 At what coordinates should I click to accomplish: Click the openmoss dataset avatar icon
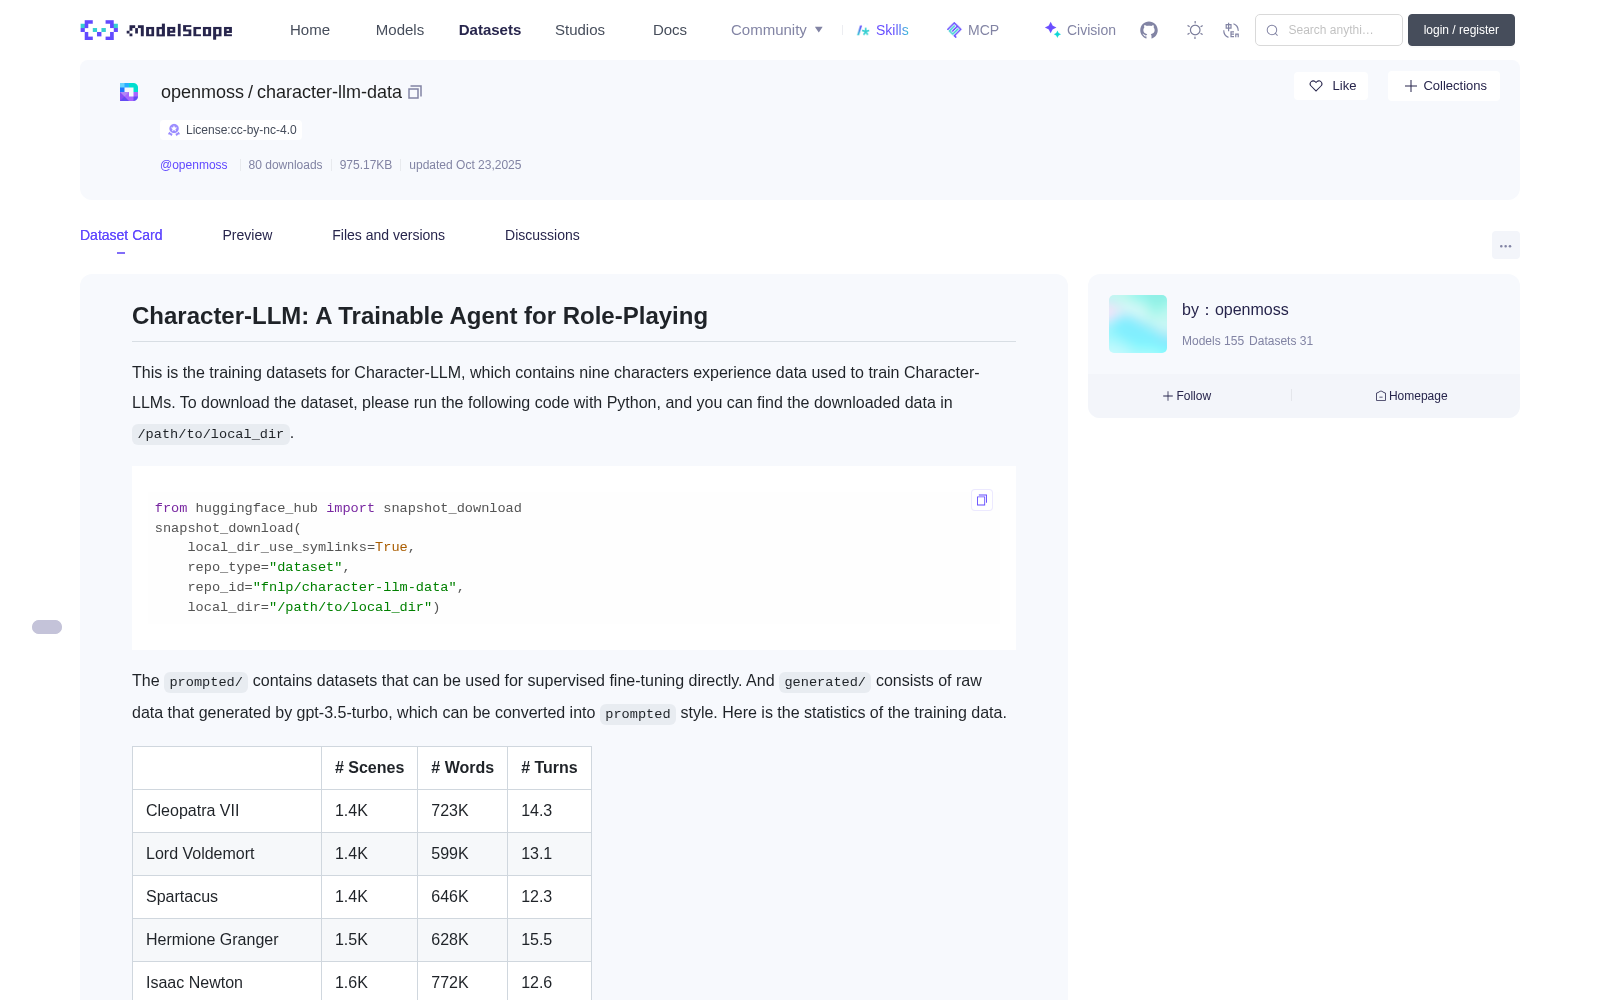[129, 92]
